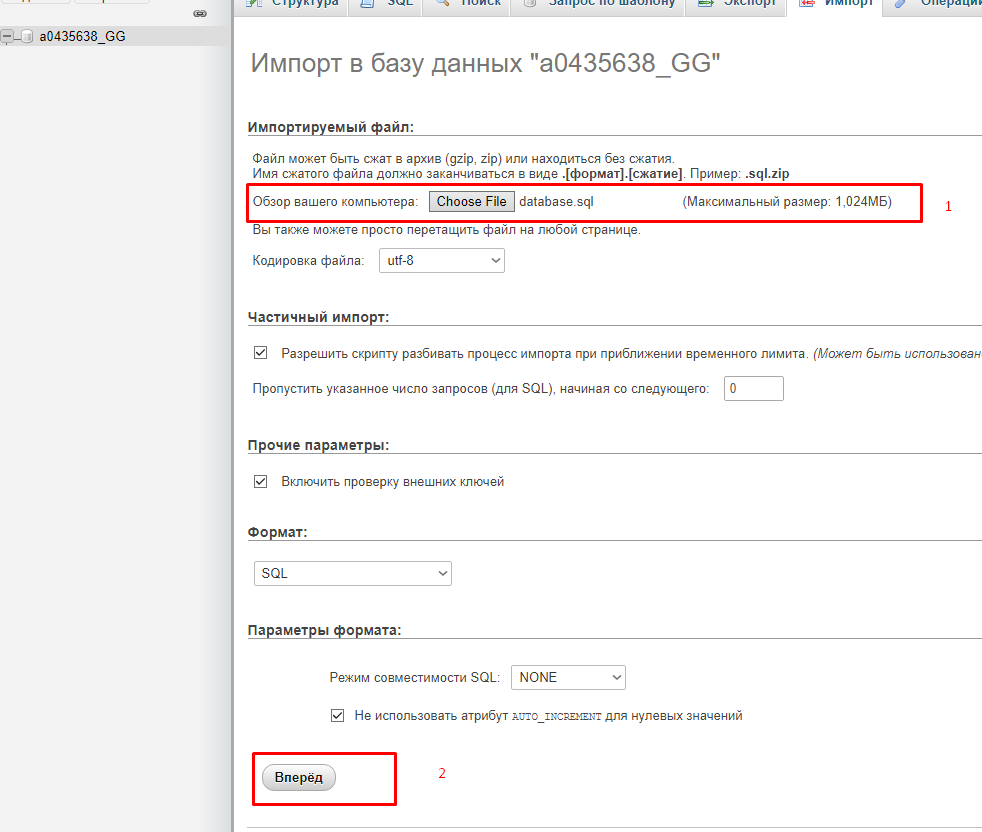This screenshot has width=982, height=832.
Task: Open the SQL format dropdown
Action: [x=353, y=573]
